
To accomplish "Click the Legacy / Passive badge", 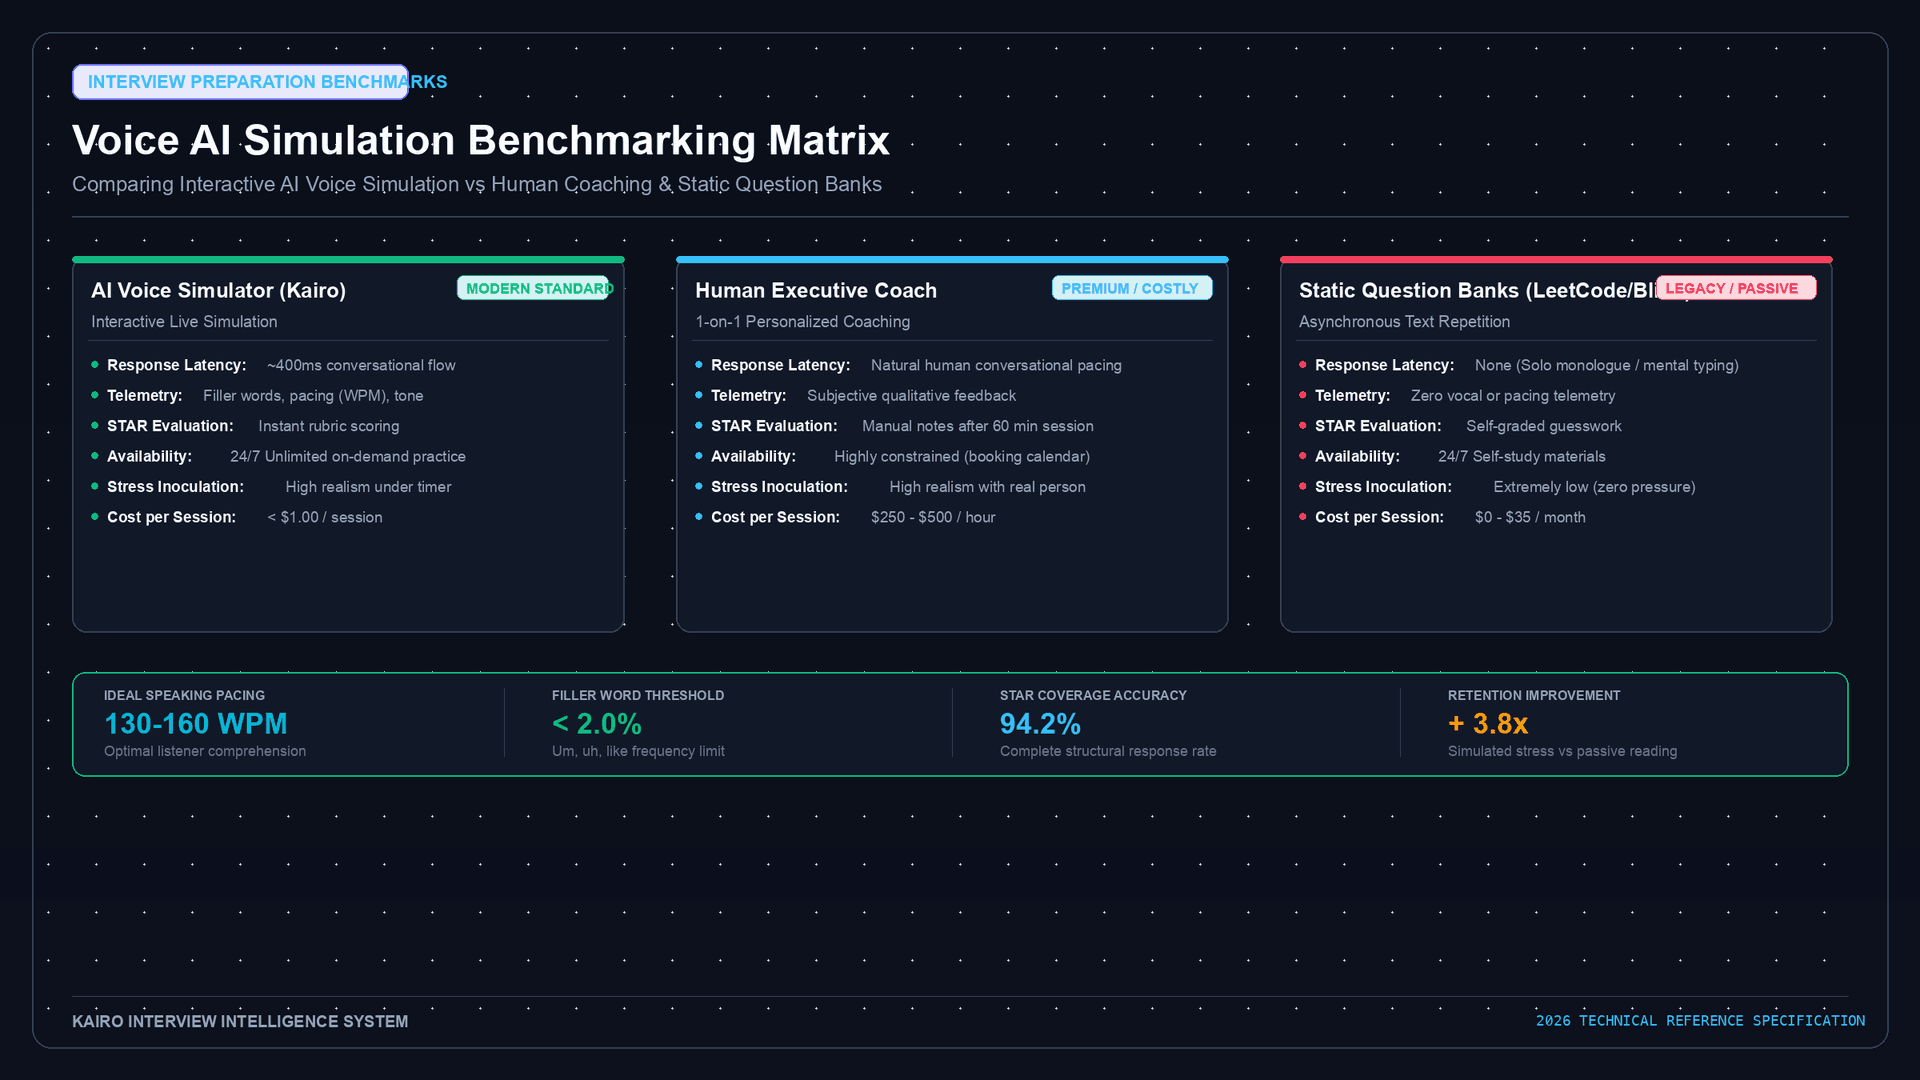I will coord(1736,288).
